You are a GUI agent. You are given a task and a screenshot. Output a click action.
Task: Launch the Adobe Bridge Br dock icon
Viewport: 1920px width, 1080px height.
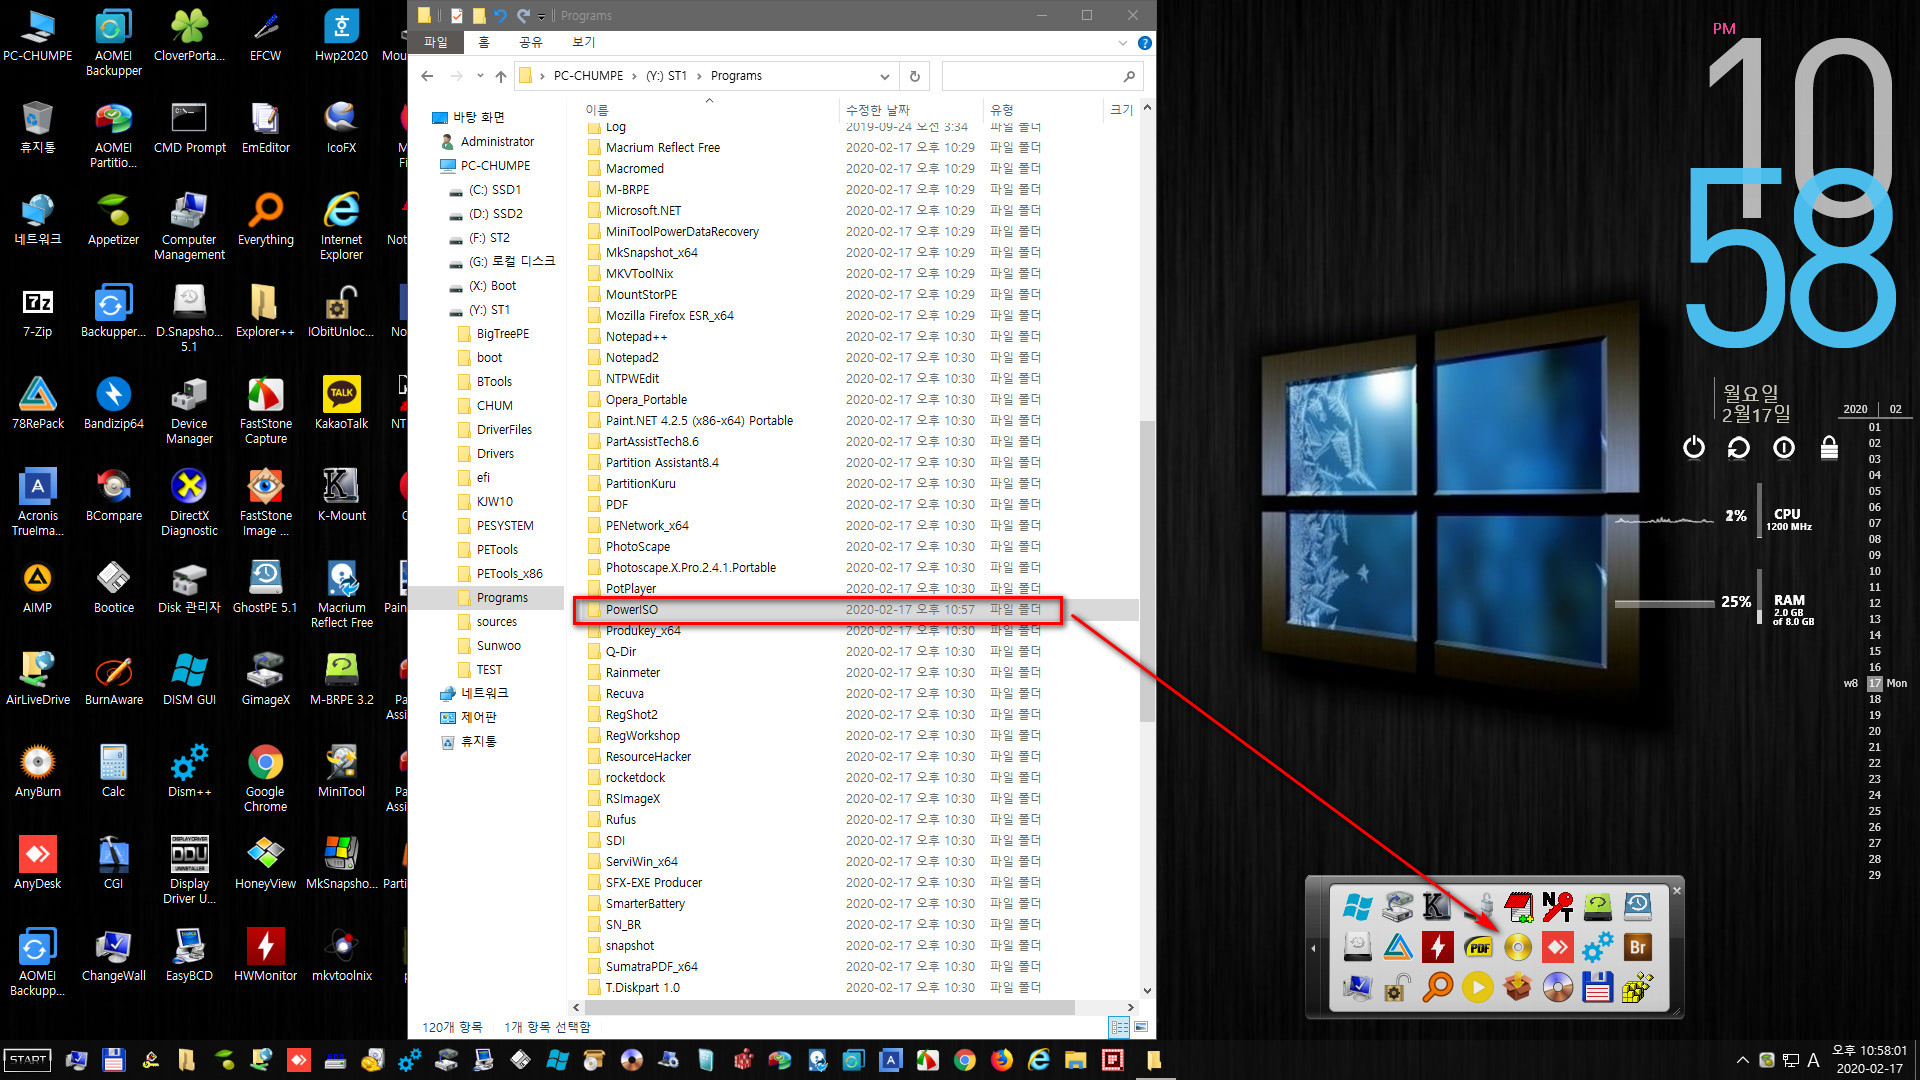click(1637, 947)
